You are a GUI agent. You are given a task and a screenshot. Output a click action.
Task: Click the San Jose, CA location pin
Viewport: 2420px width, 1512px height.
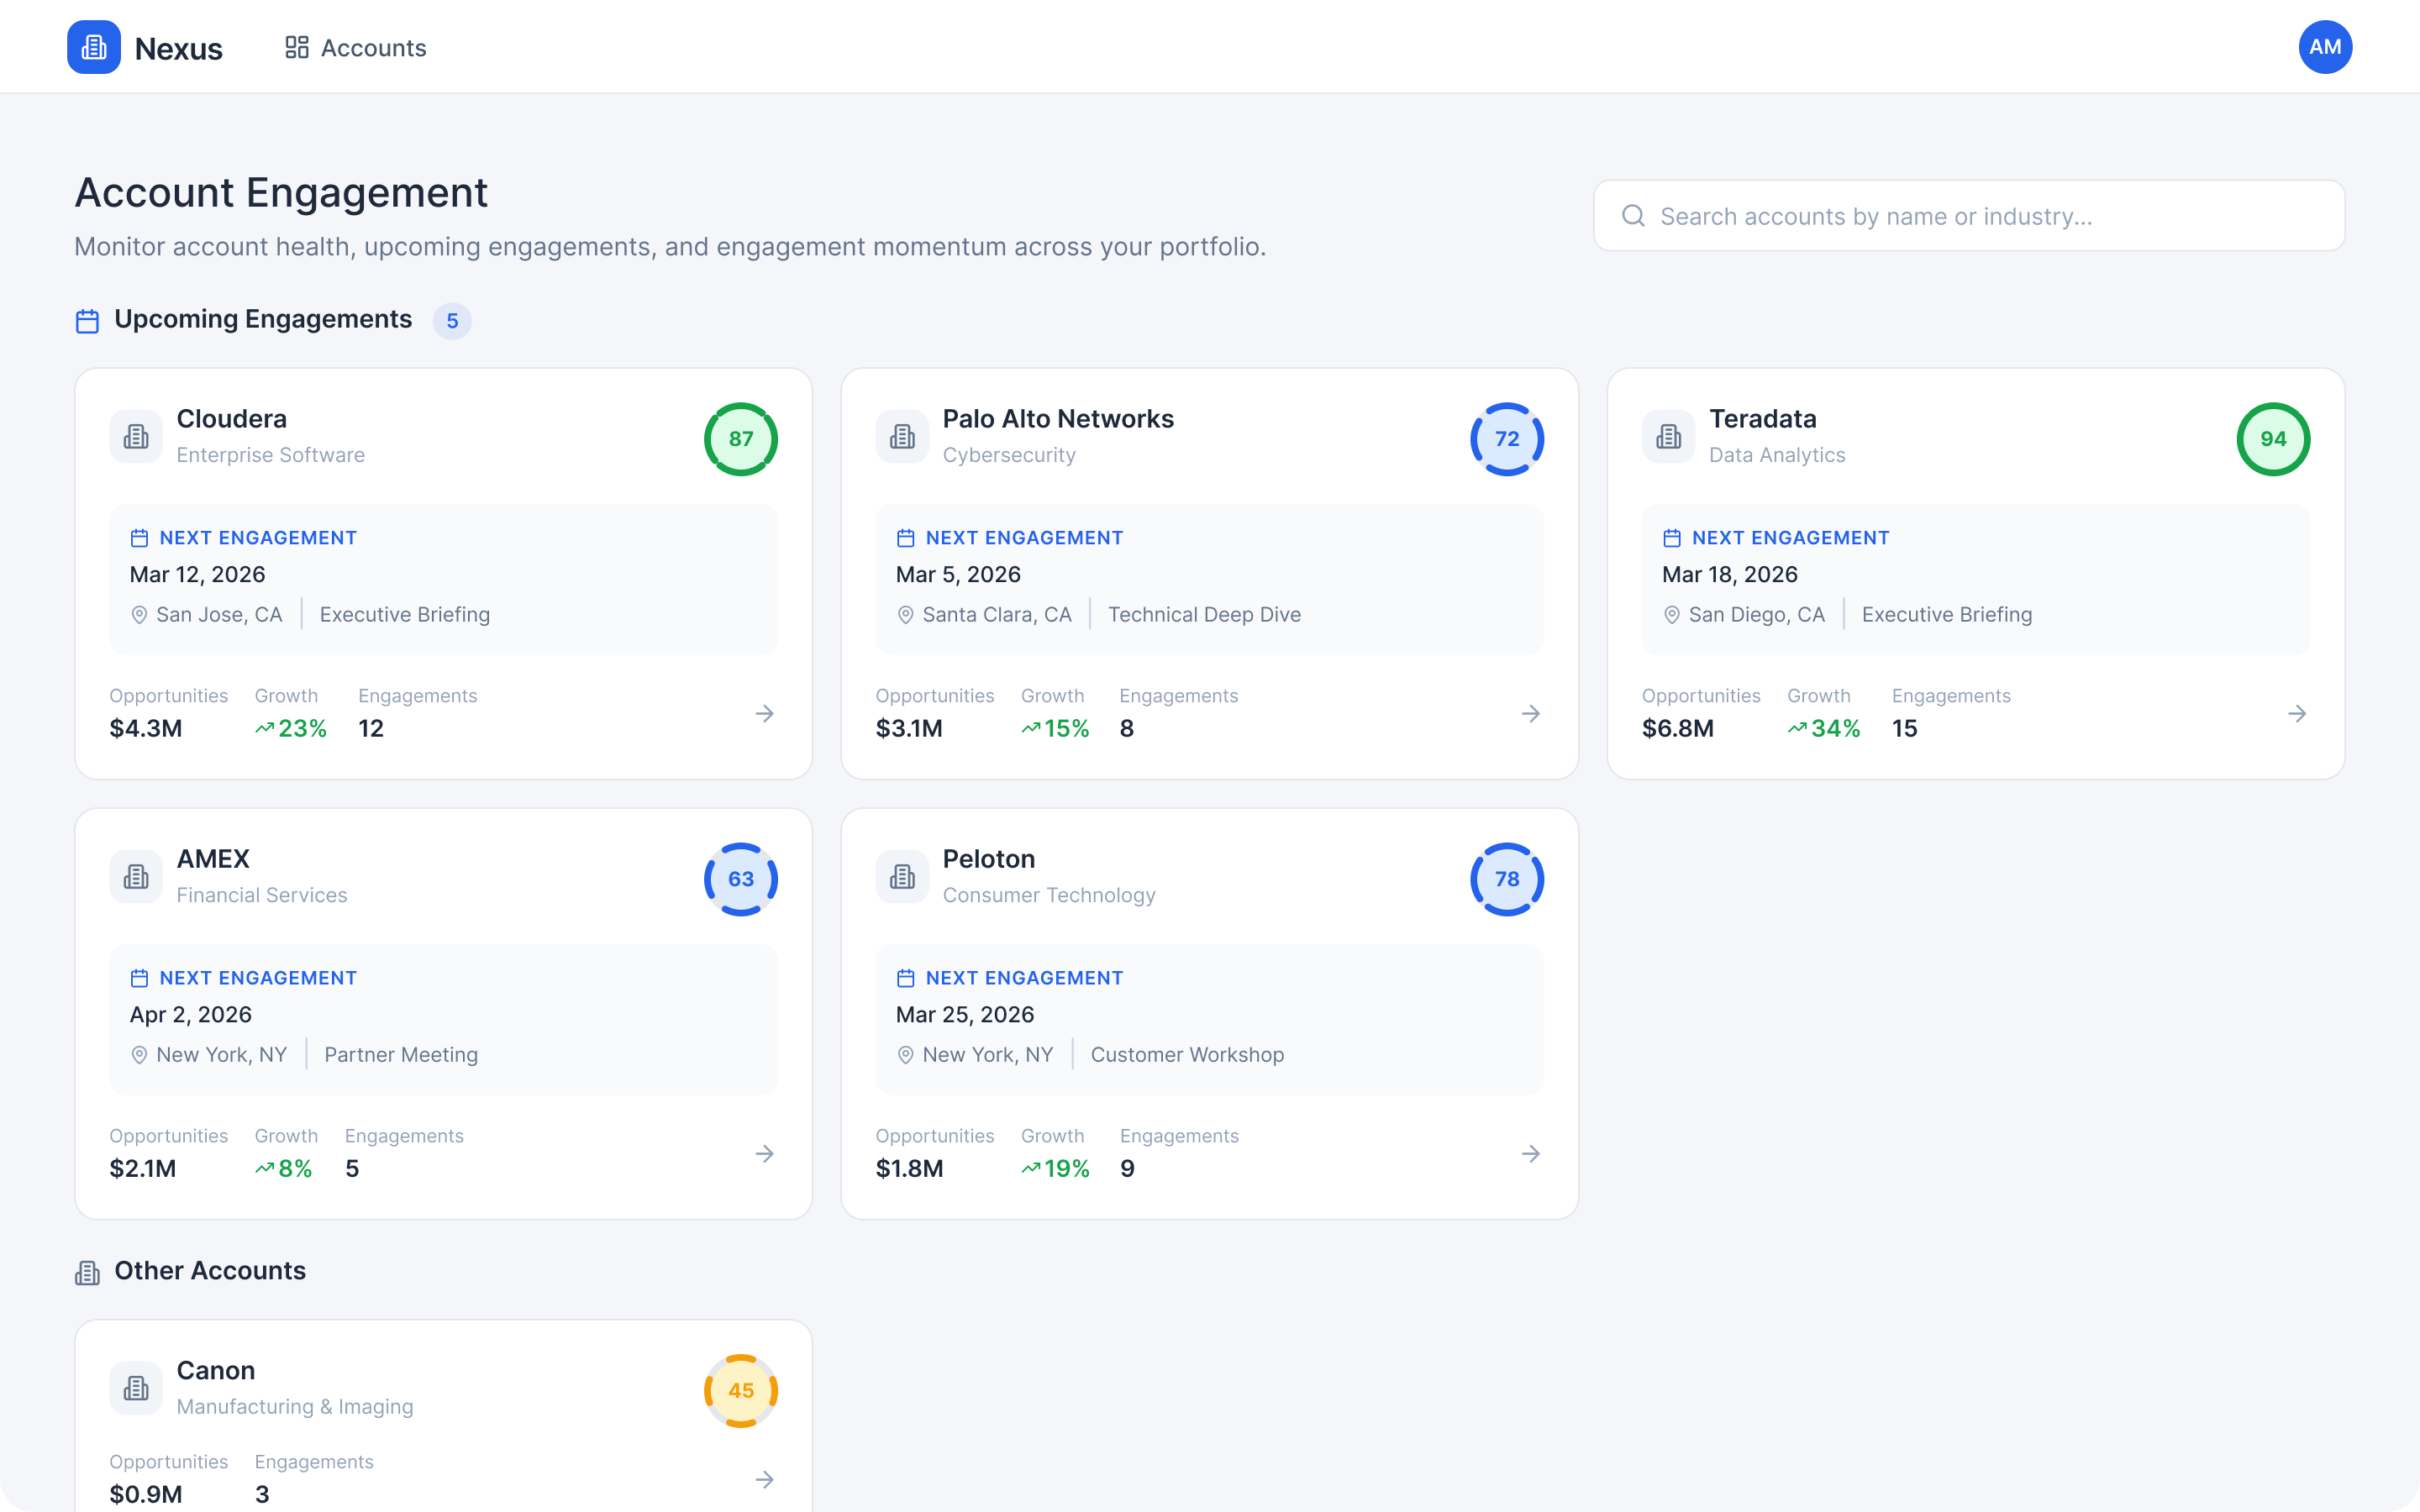coord(139,615)
